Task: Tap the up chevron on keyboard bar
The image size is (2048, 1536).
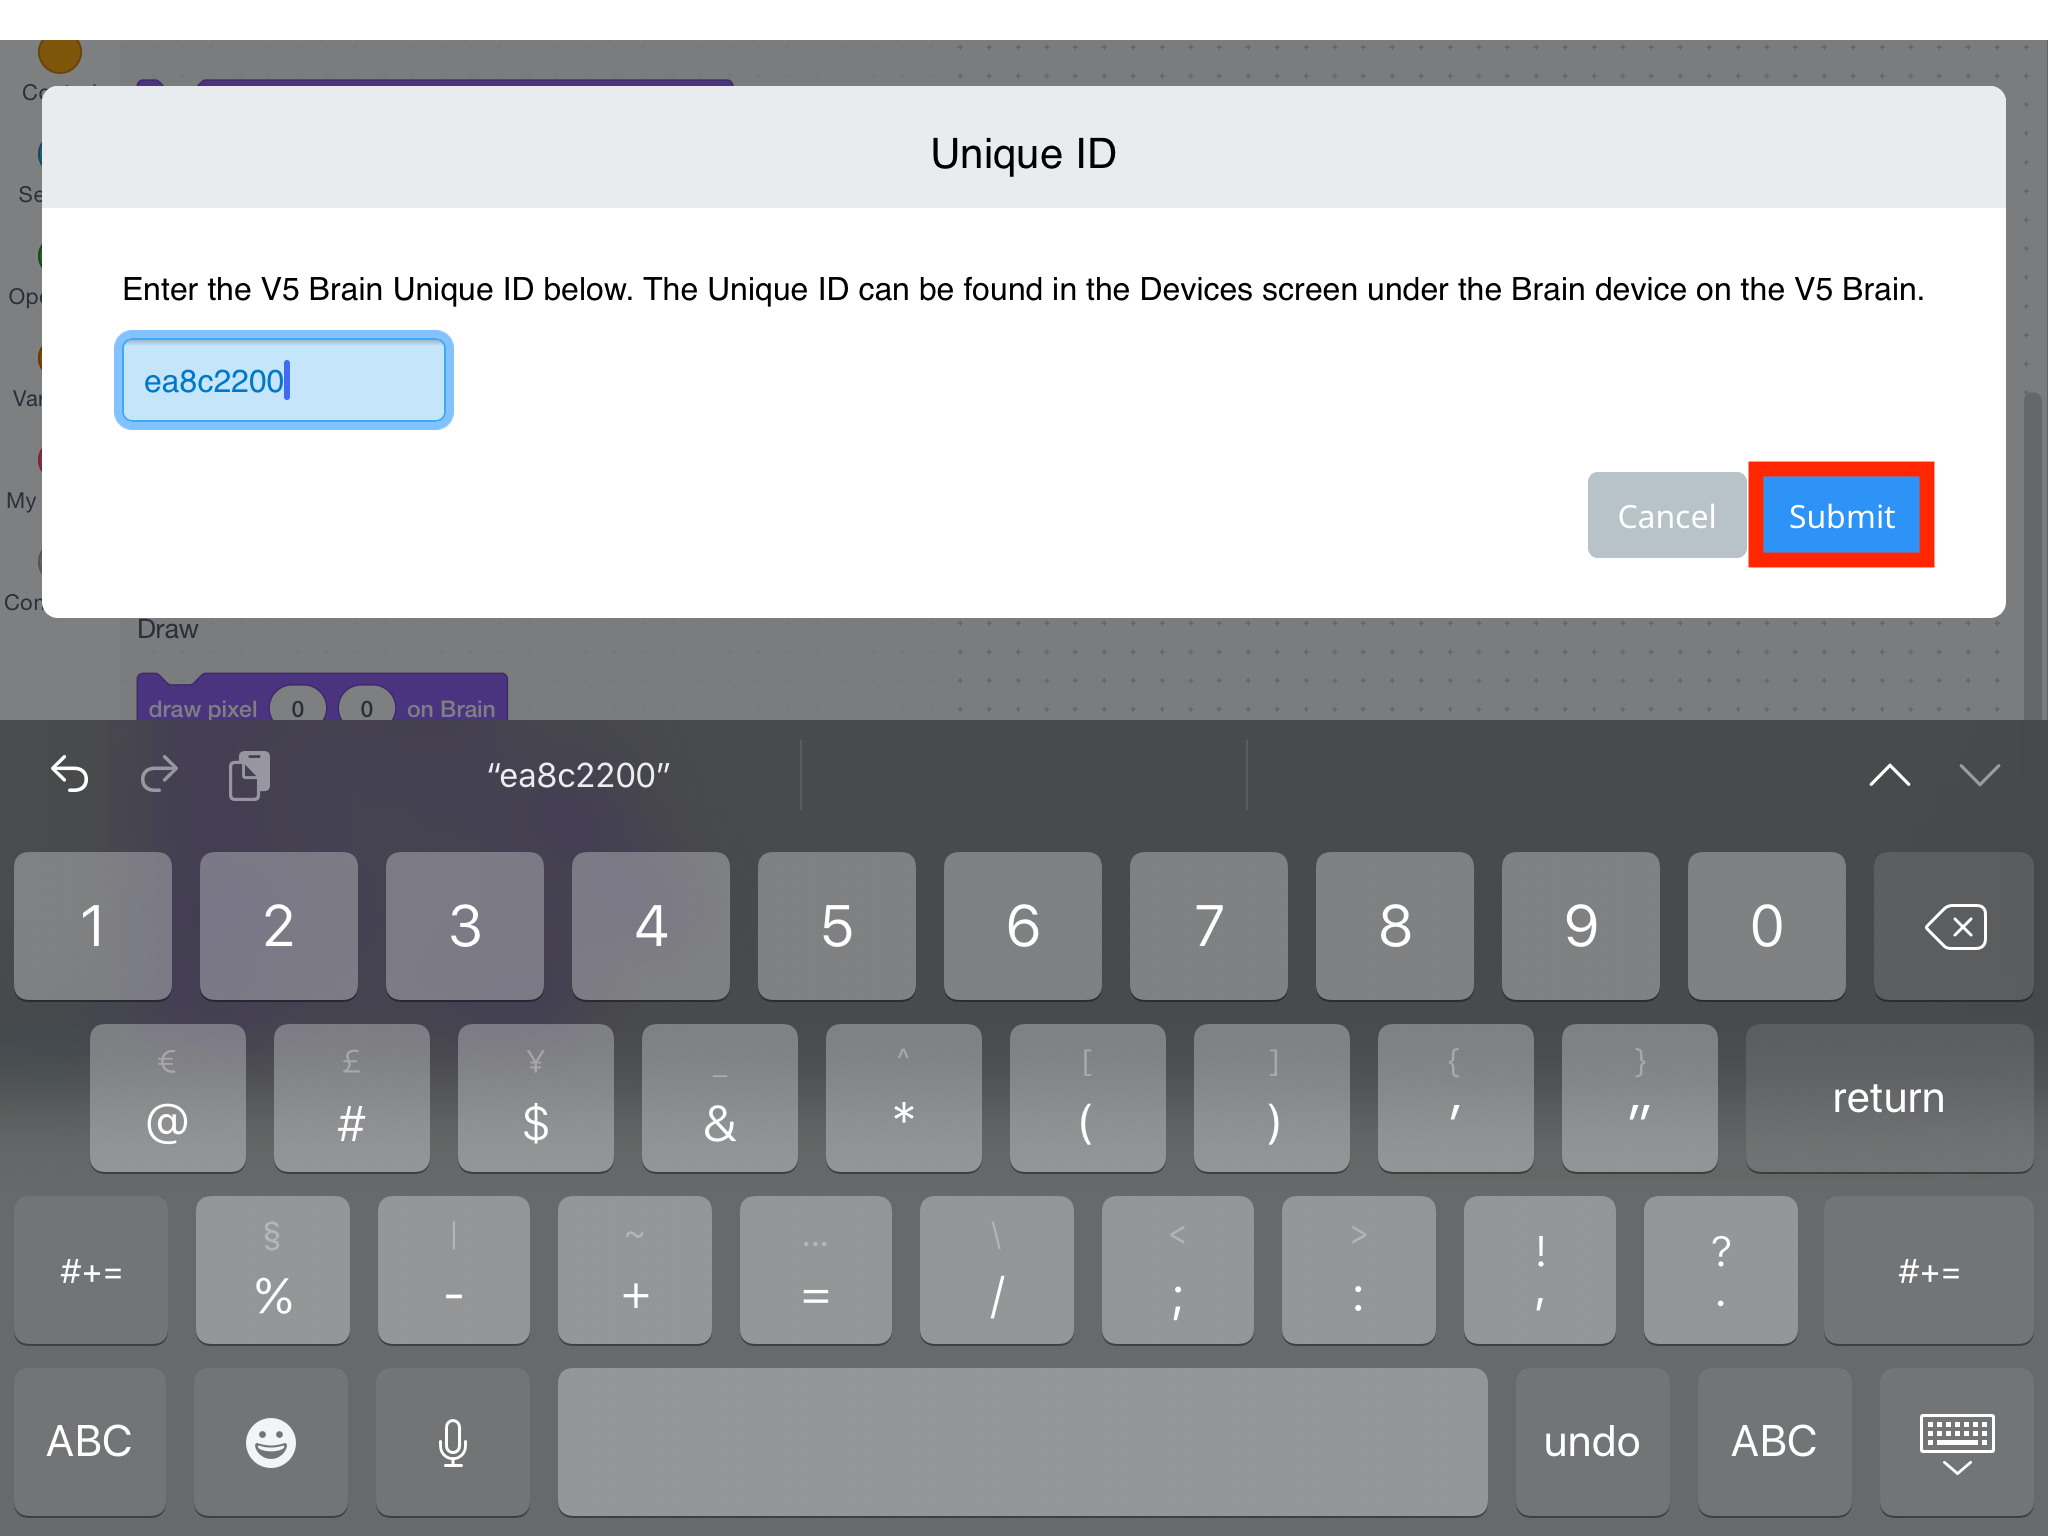Action: [1890, 775]
